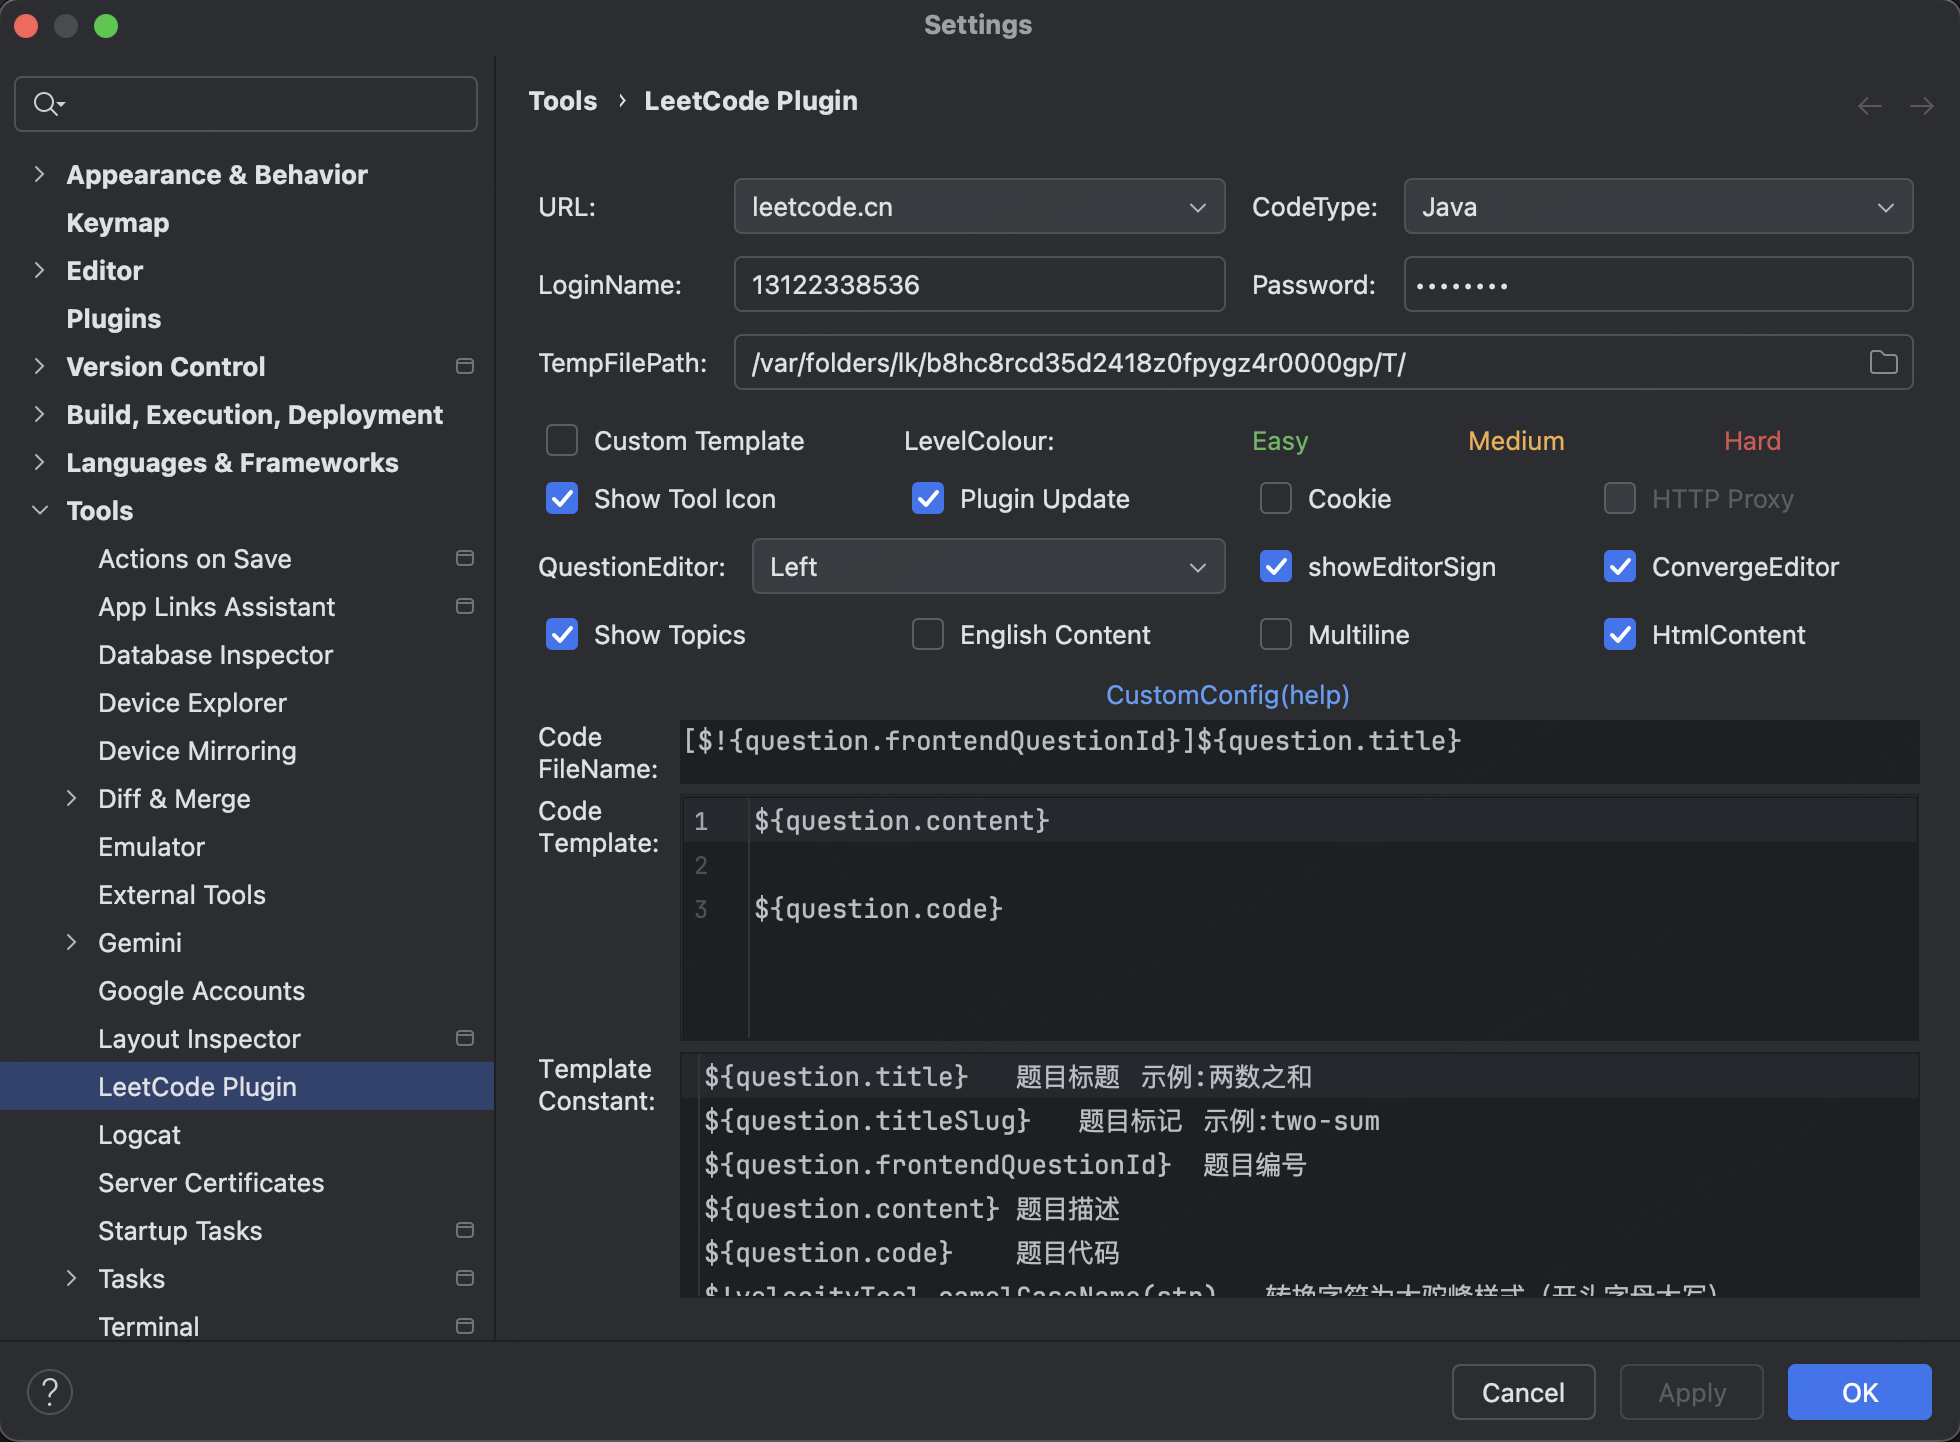Enable the Custom Template checkbox

pyautogui.click(x=562, y=440)
